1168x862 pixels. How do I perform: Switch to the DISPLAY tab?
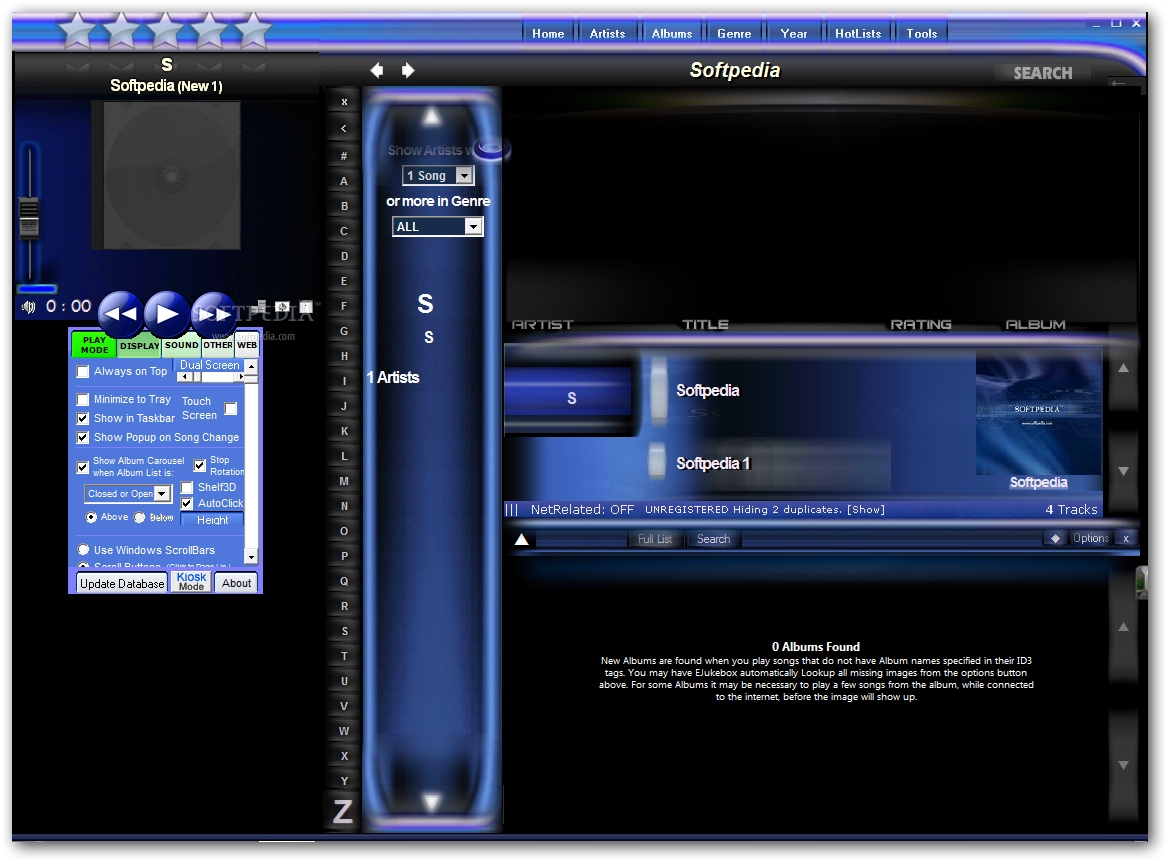coord(139,346)
